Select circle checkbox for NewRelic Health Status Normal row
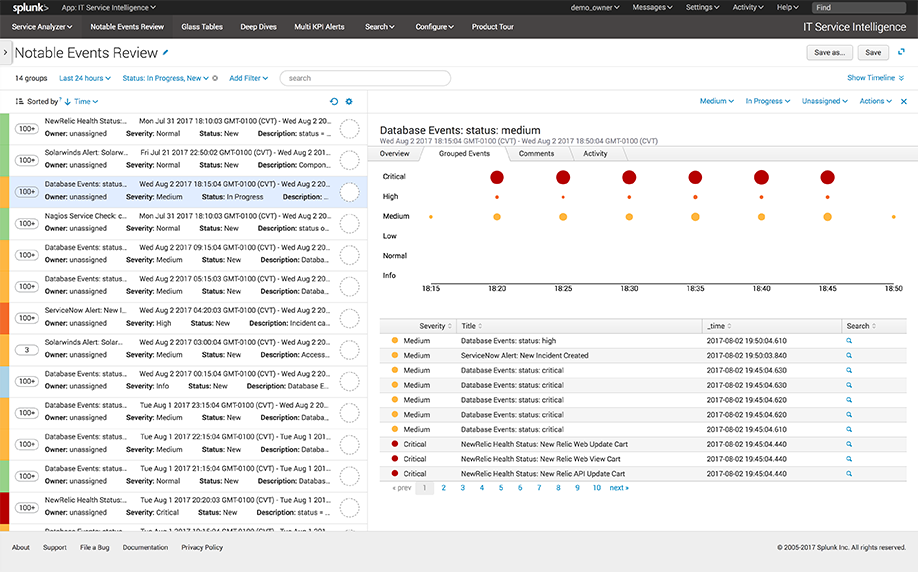918x572 pixels. pyautogui.click(x=350, y=129)
